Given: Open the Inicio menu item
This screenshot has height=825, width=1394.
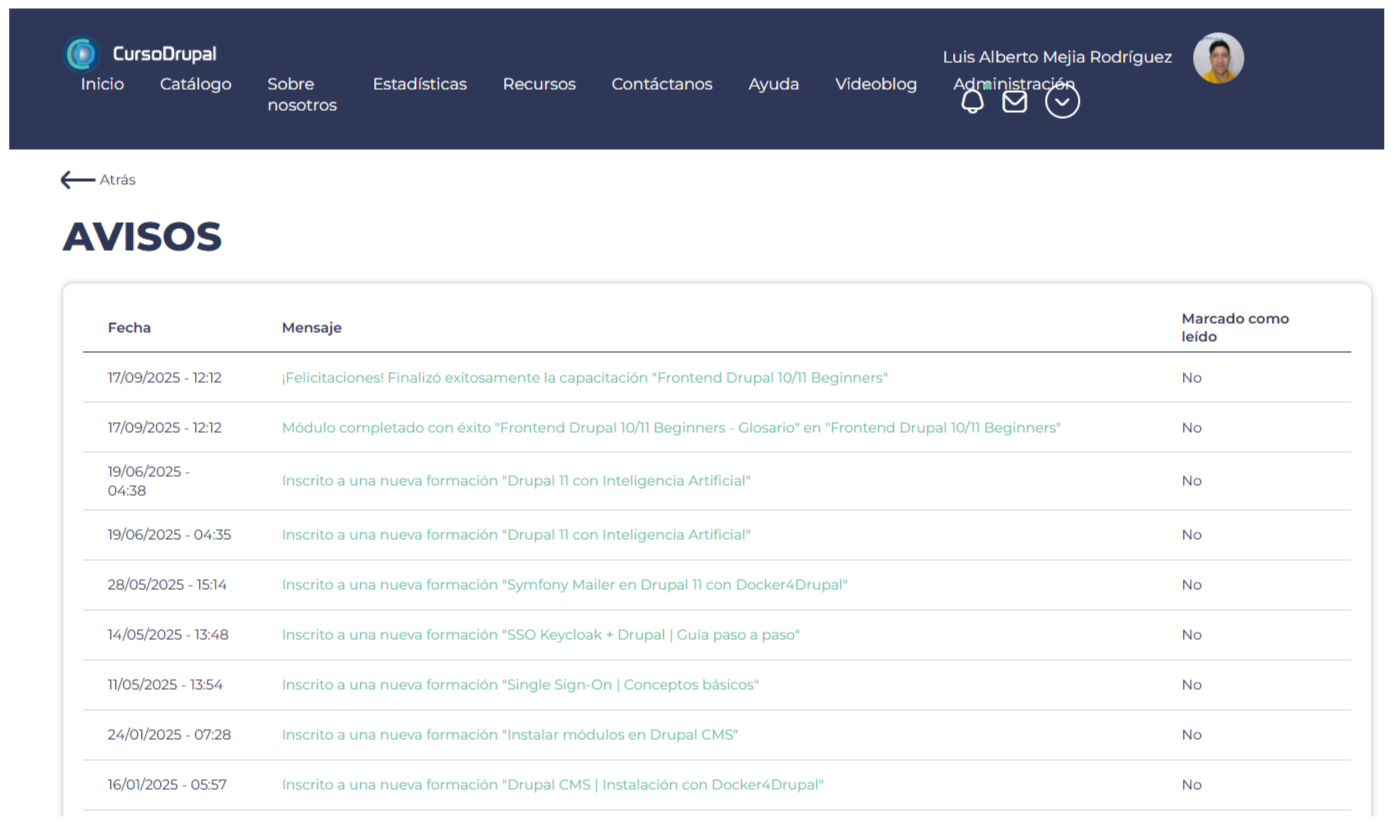Looking at the screenshot, I should tap(102, 84).
